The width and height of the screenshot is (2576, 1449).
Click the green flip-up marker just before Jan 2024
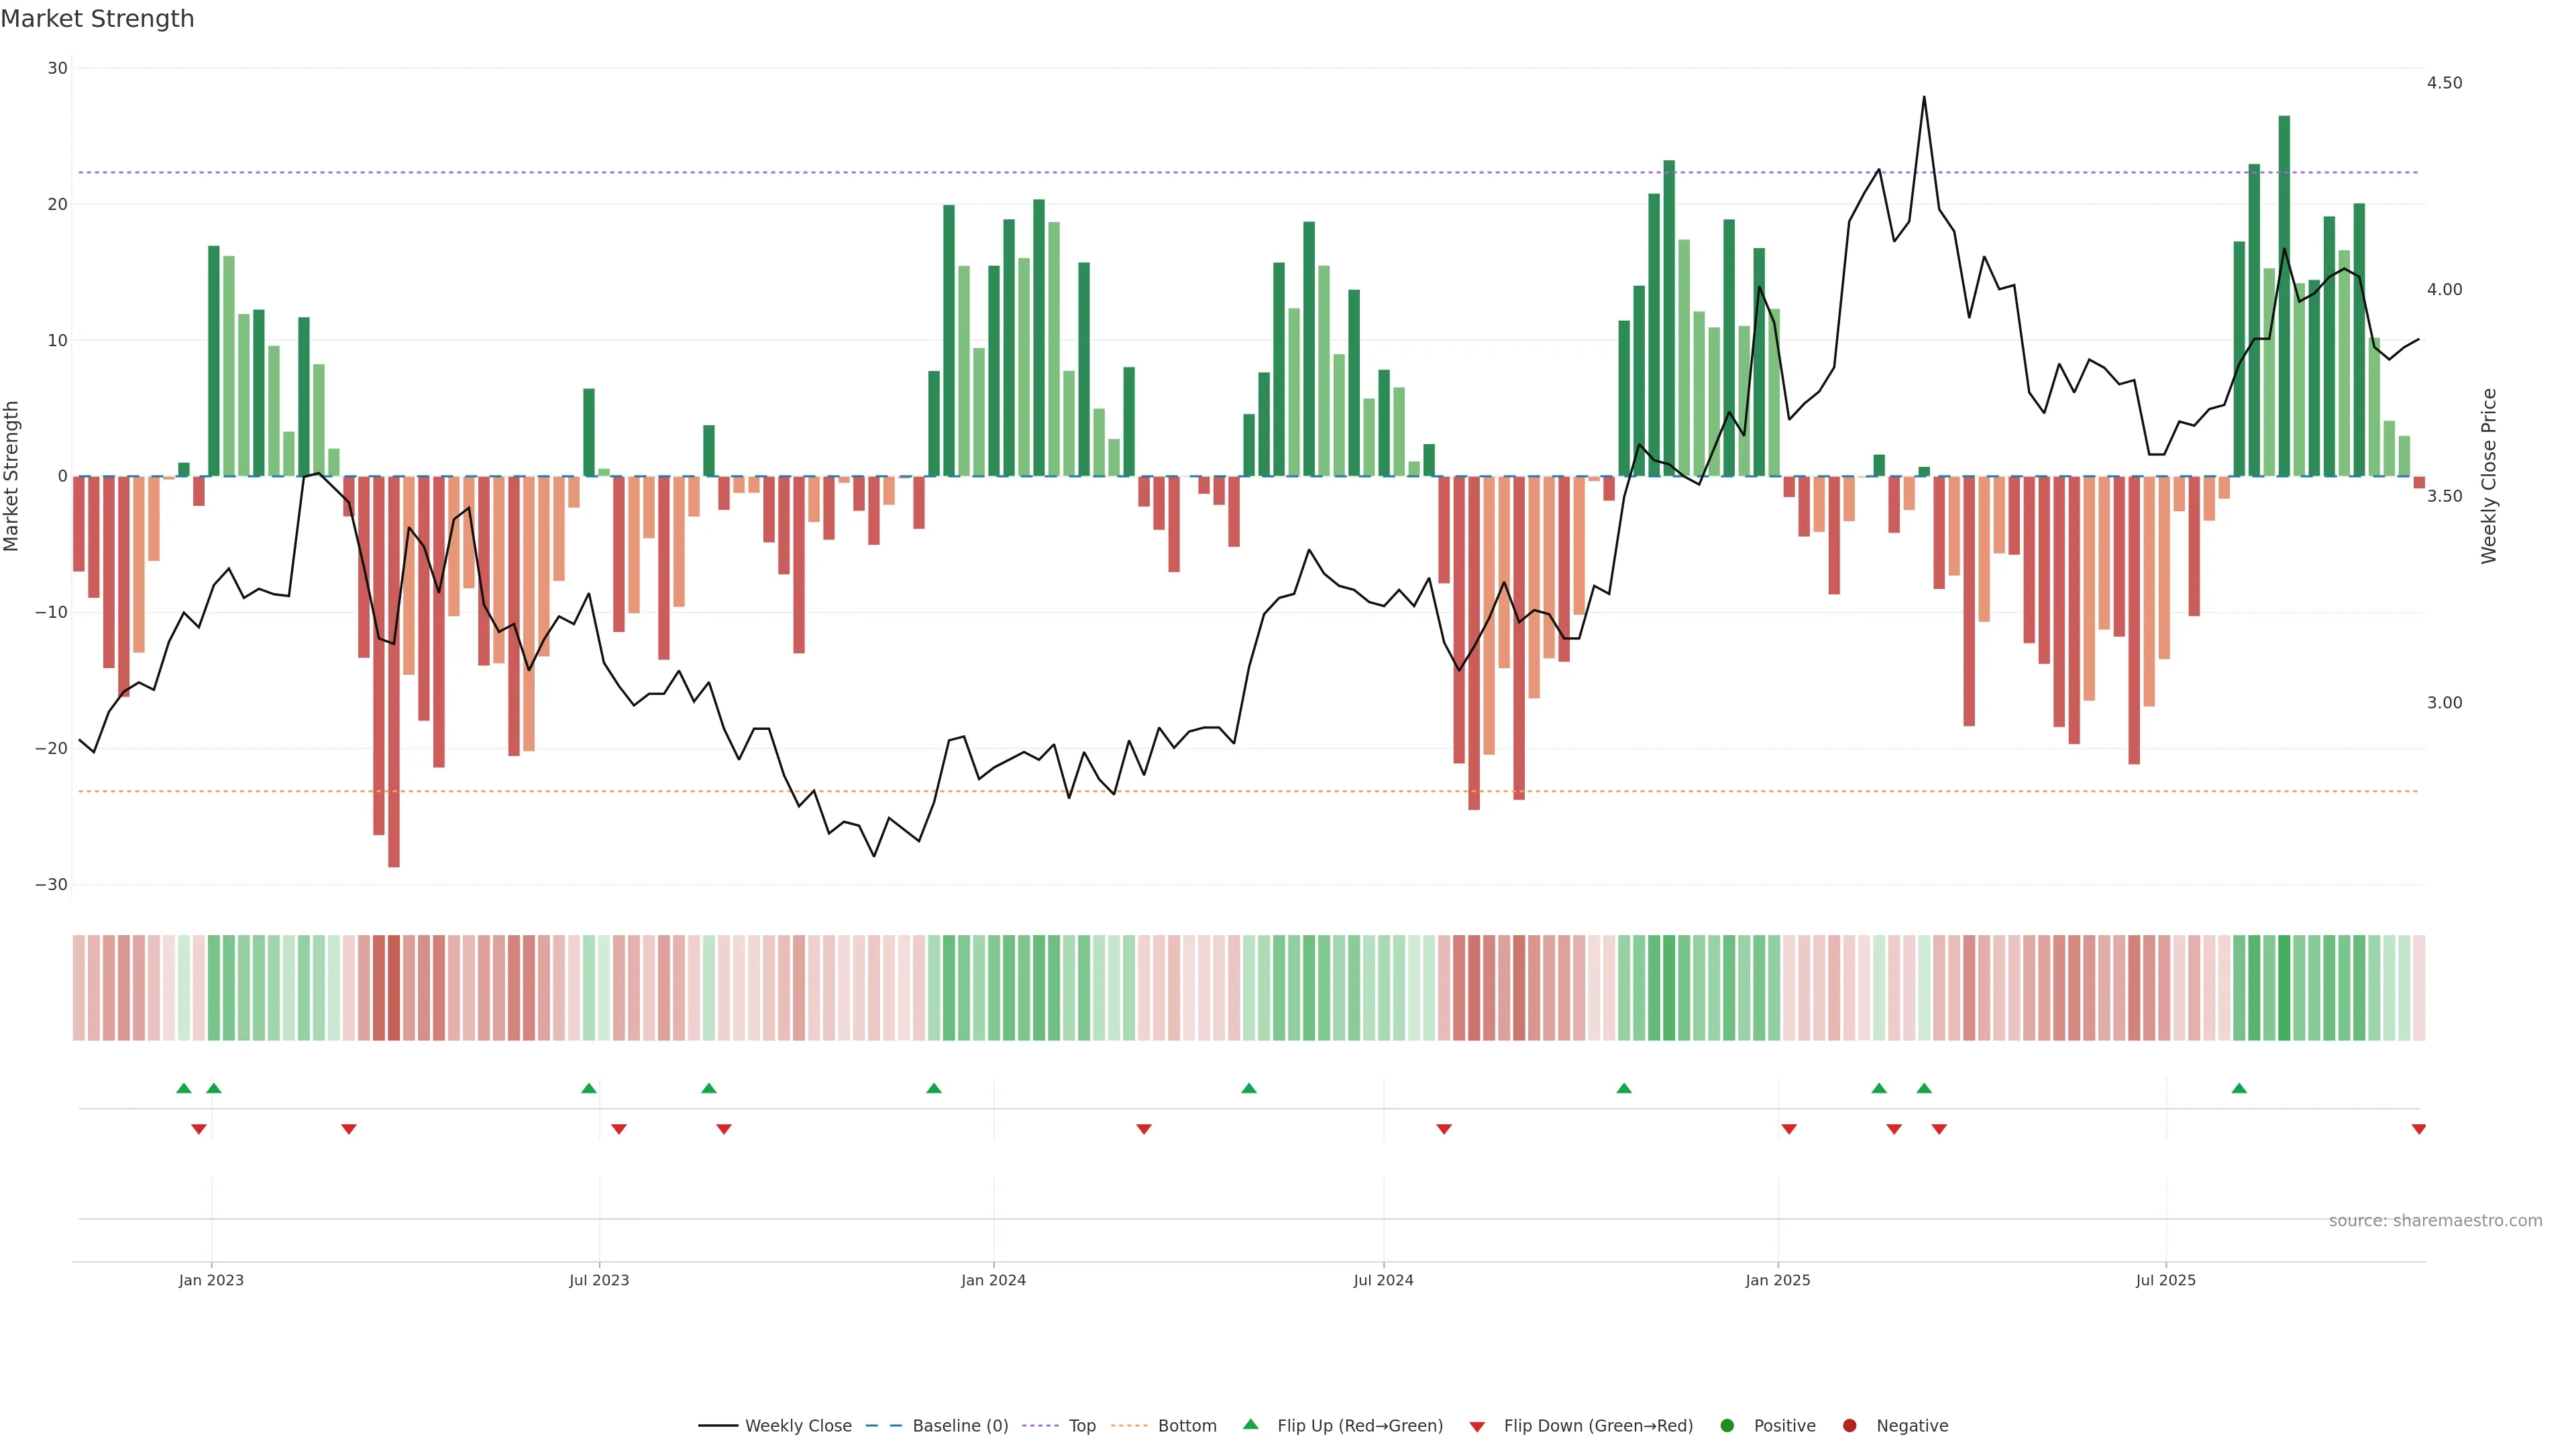point(933,1088)
